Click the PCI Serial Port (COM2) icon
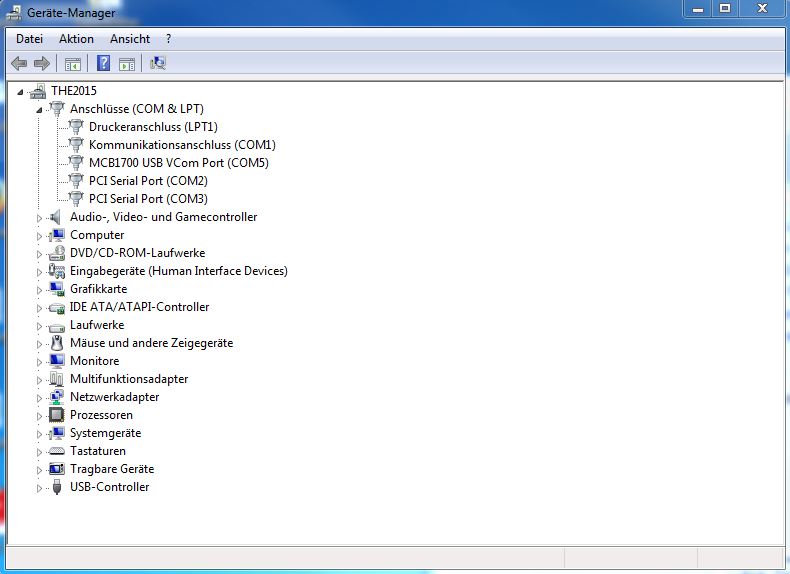This screenshot has height=574, width=790. (x=76, y=181)
